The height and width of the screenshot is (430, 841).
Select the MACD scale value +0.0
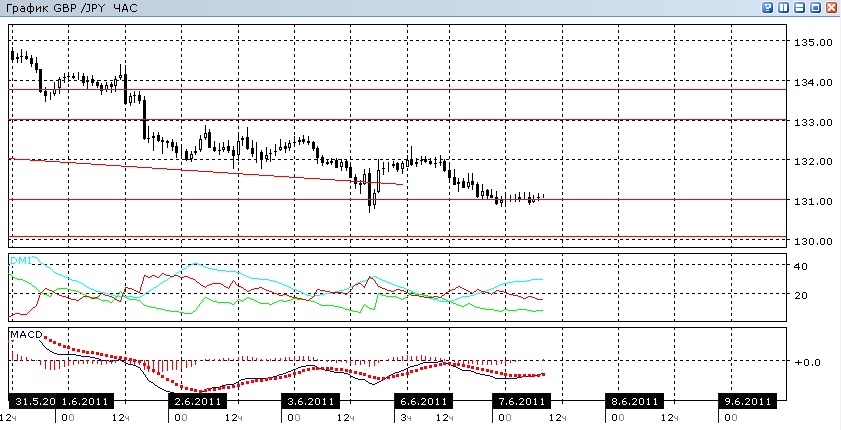(808, 362)
